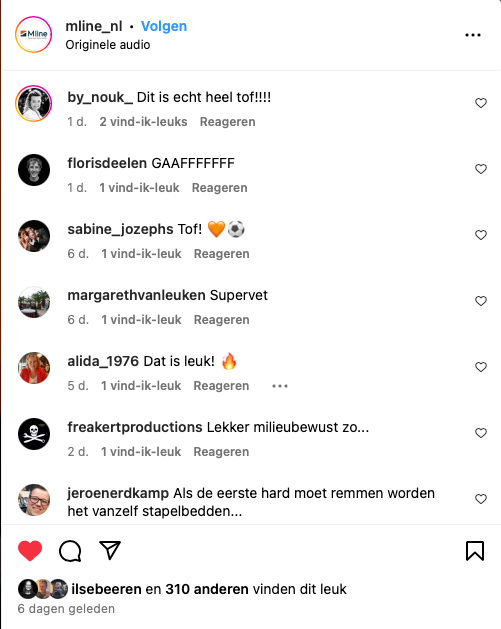This screenshot has width=501, height=629.
Task: Toggle like on freakertproductions comment
Action: (481, 433)
